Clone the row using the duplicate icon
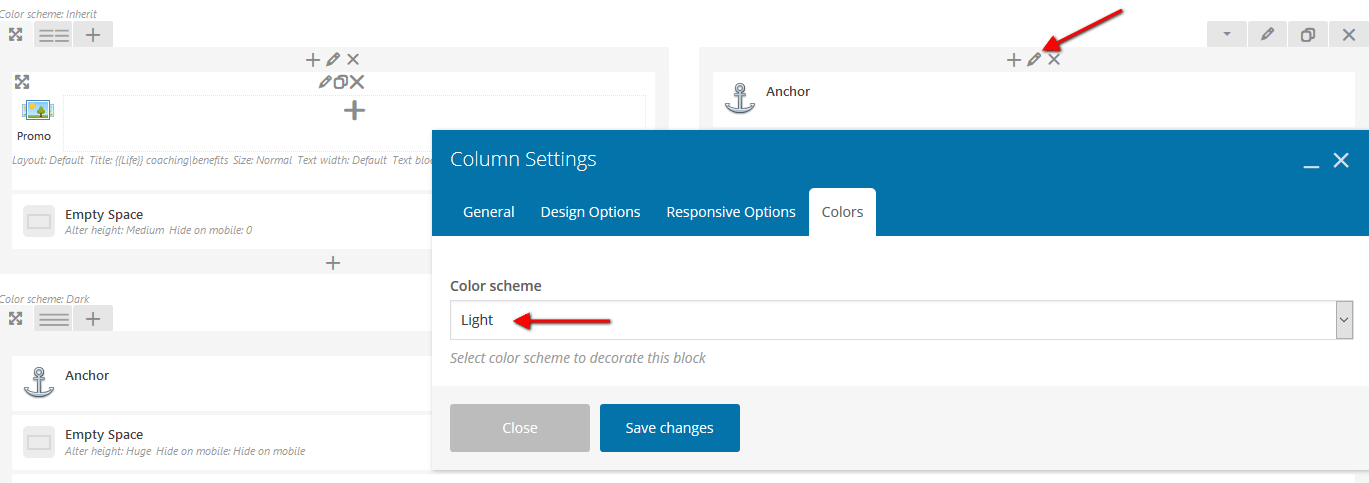This screenshot has height=483, width=1369. click(x=1308, y=35)
